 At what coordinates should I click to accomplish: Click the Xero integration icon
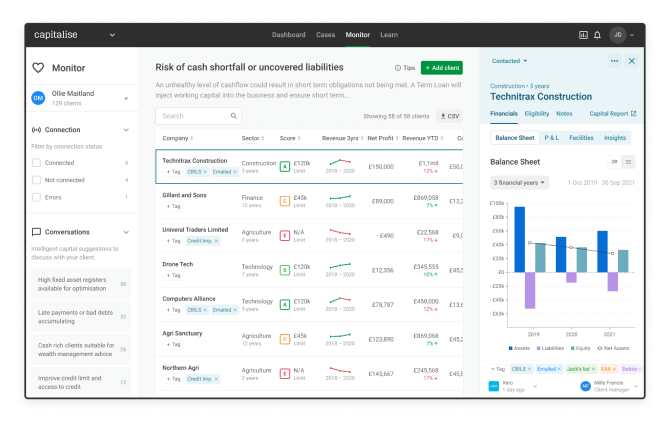point(494,386)
